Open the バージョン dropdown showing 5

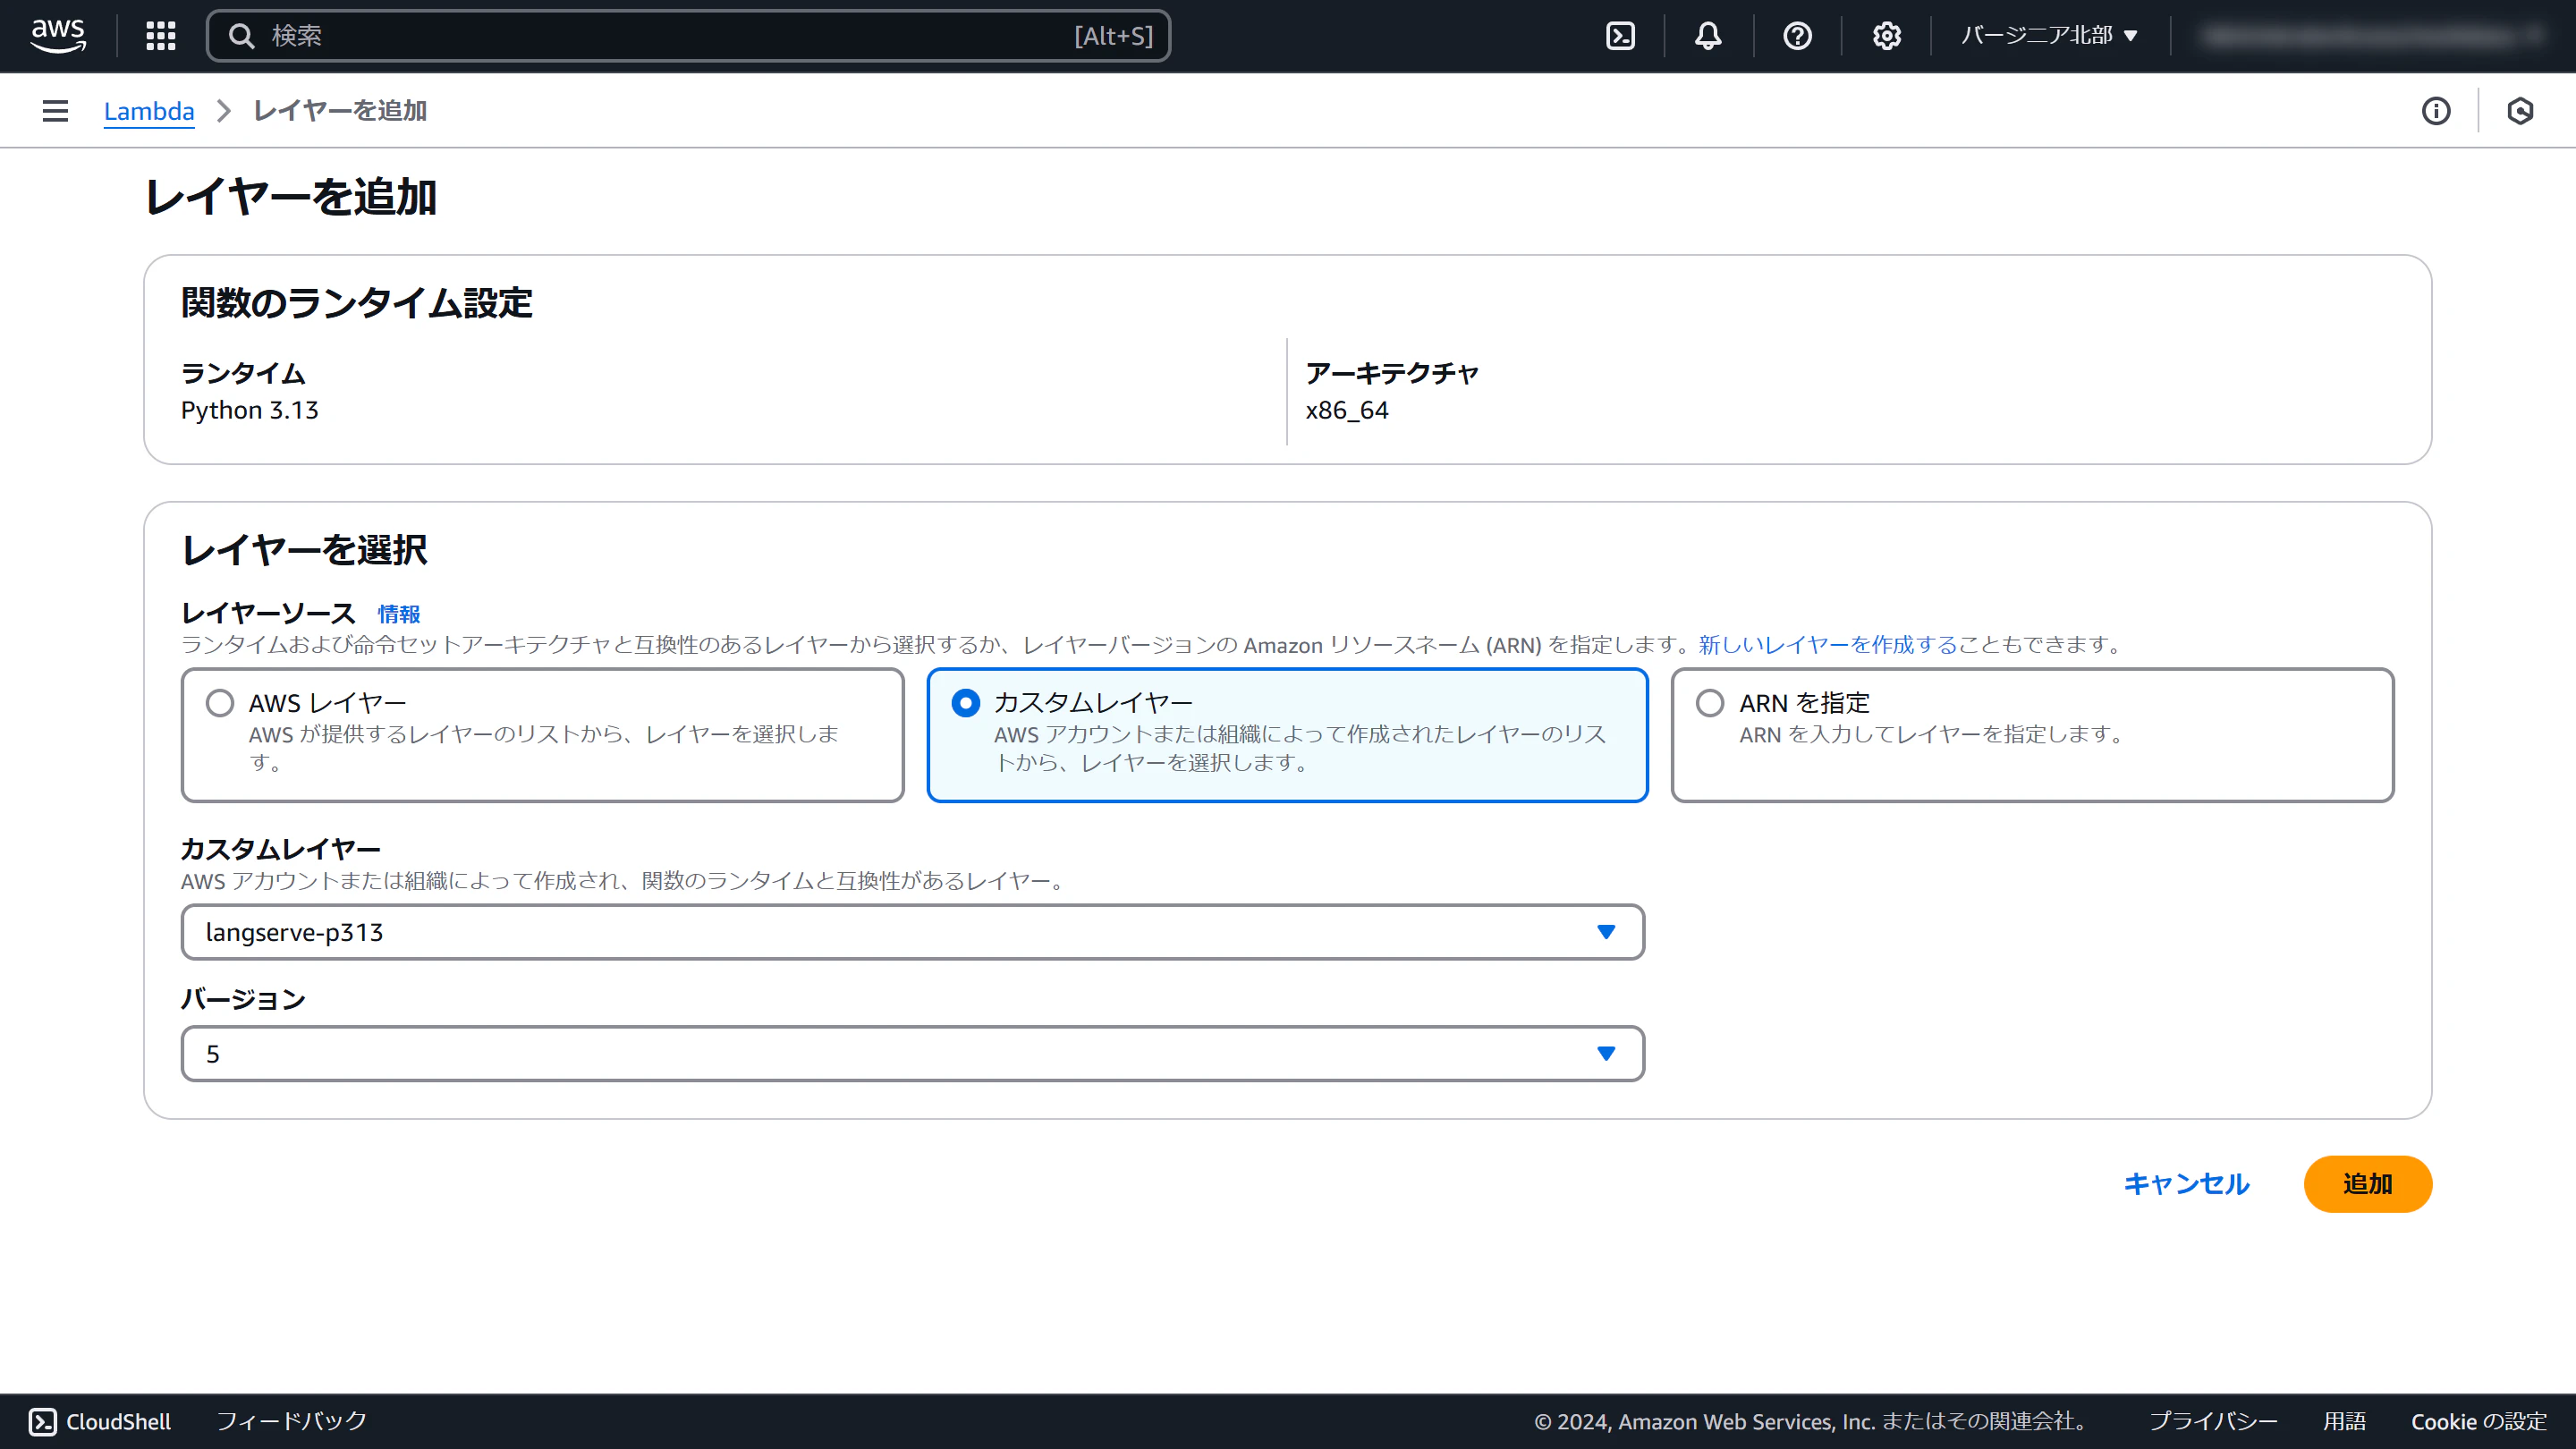coord(912,1053)
